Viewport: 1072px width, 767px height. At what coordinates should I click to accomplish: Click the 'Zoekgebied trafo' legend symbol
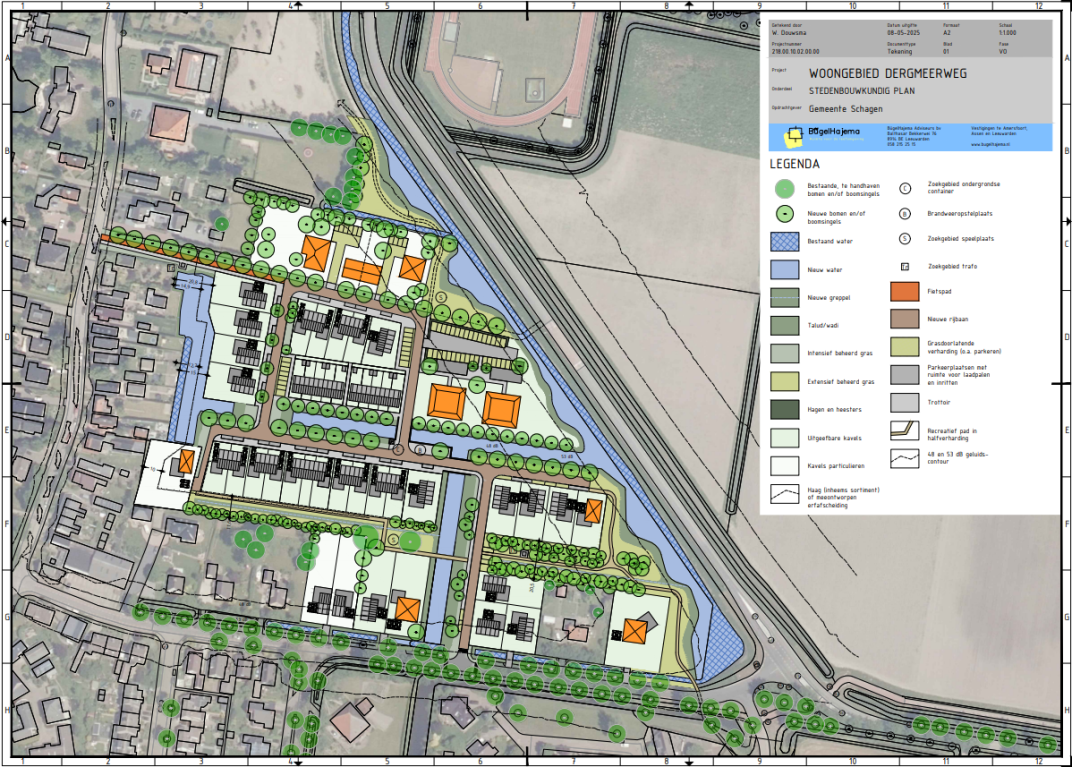coord(904,267)
